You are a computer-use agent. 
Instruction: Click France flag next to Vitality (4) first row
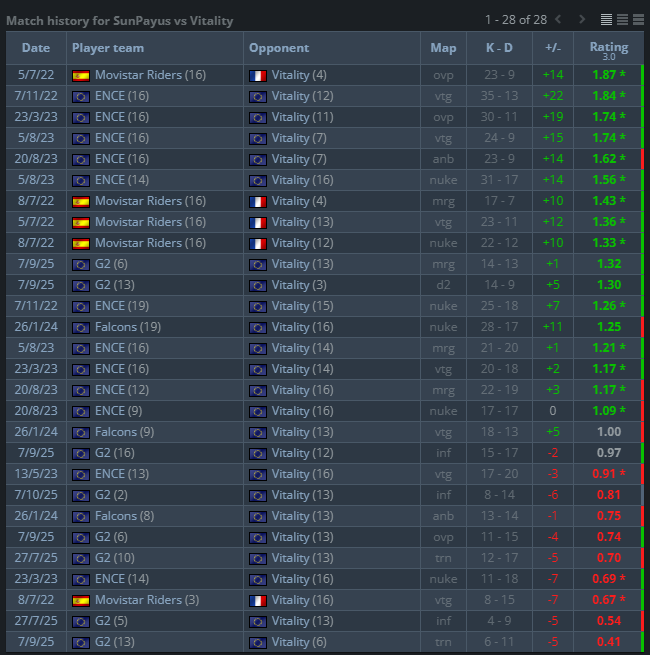pyautogui.click(x=258, y=76)
